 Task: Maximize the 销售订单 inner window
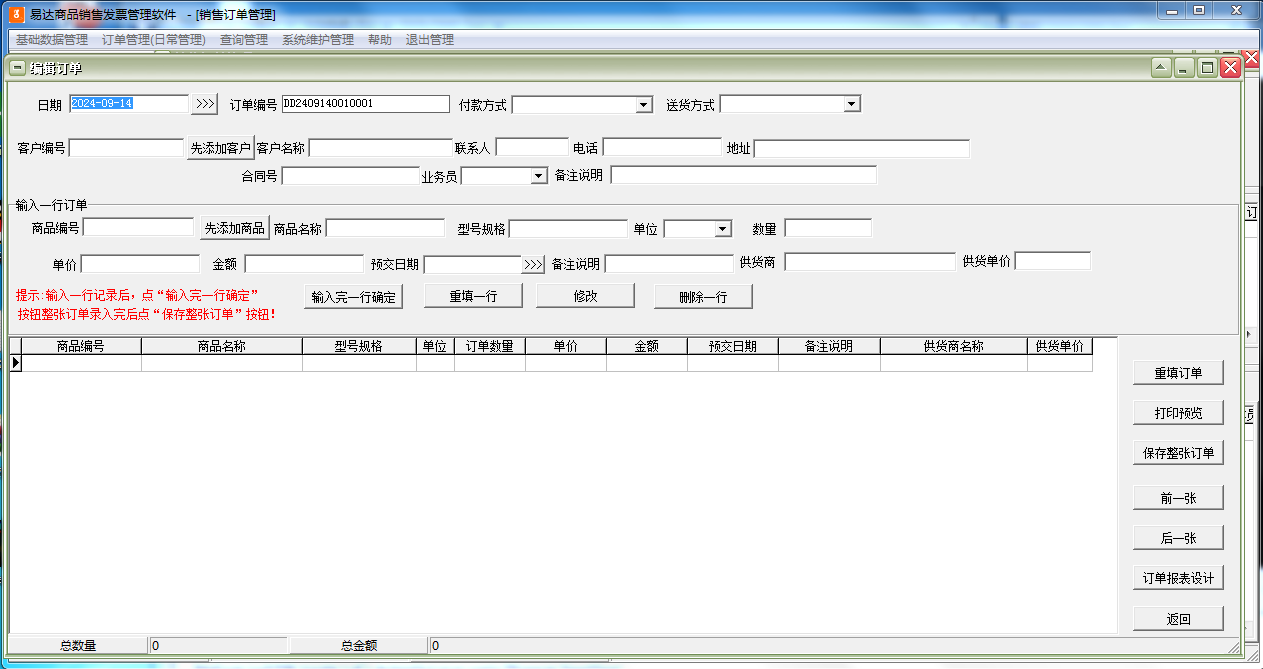1207,68
